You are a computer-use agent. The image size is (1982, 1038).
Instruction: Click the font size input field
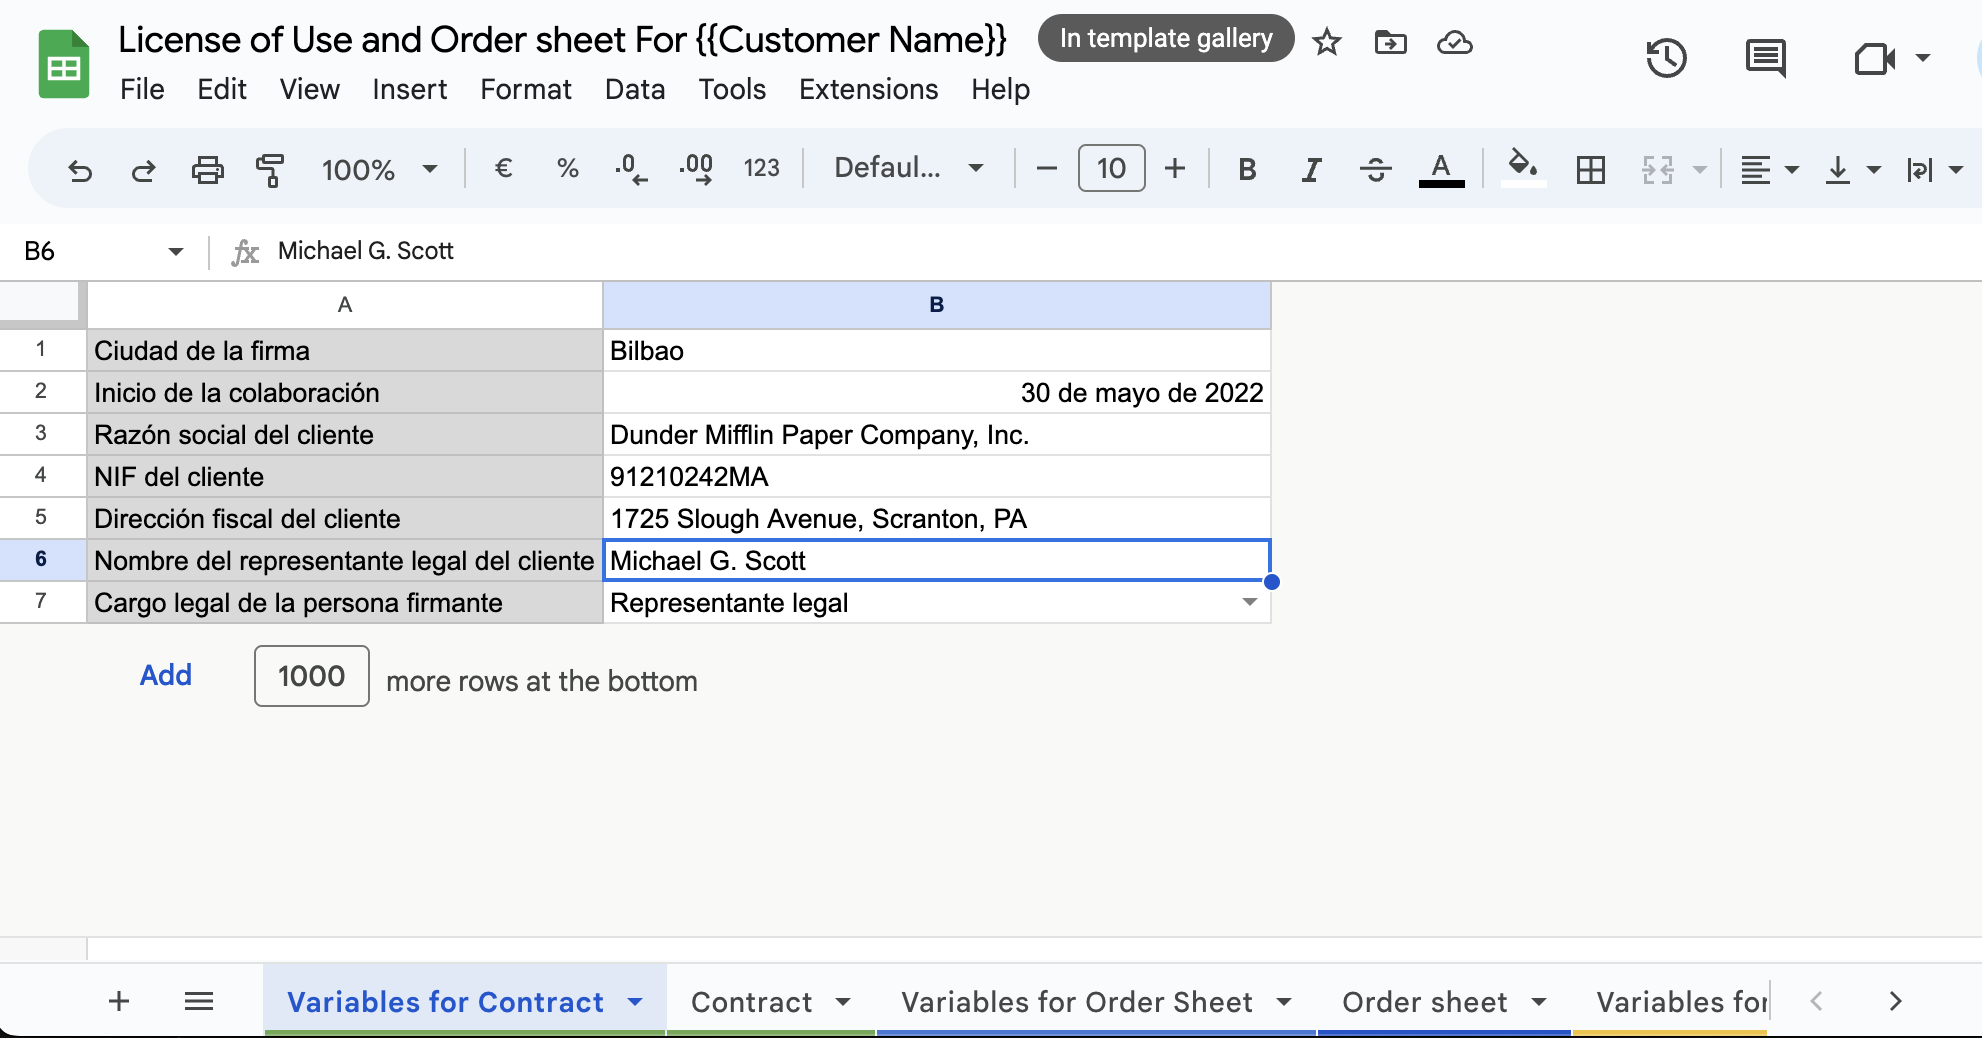pyautogui.click(x=1111, y=168)
